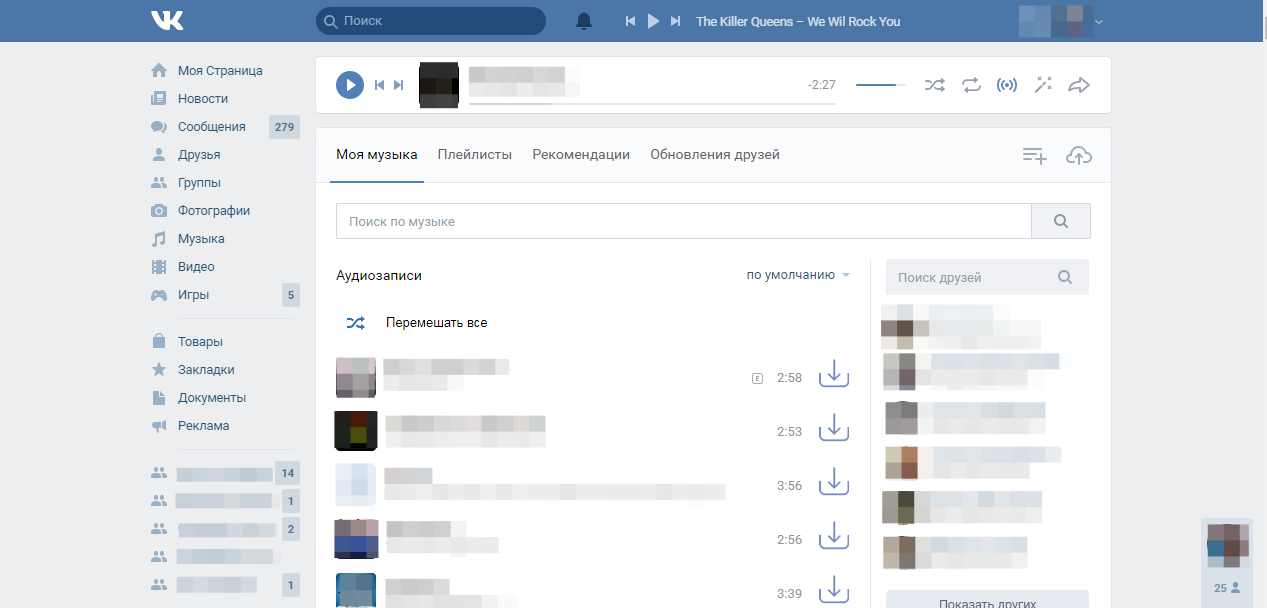This screenshot has height=608, width=1267.
Task: Download the first track in the list
Action: tap(833, 374)
